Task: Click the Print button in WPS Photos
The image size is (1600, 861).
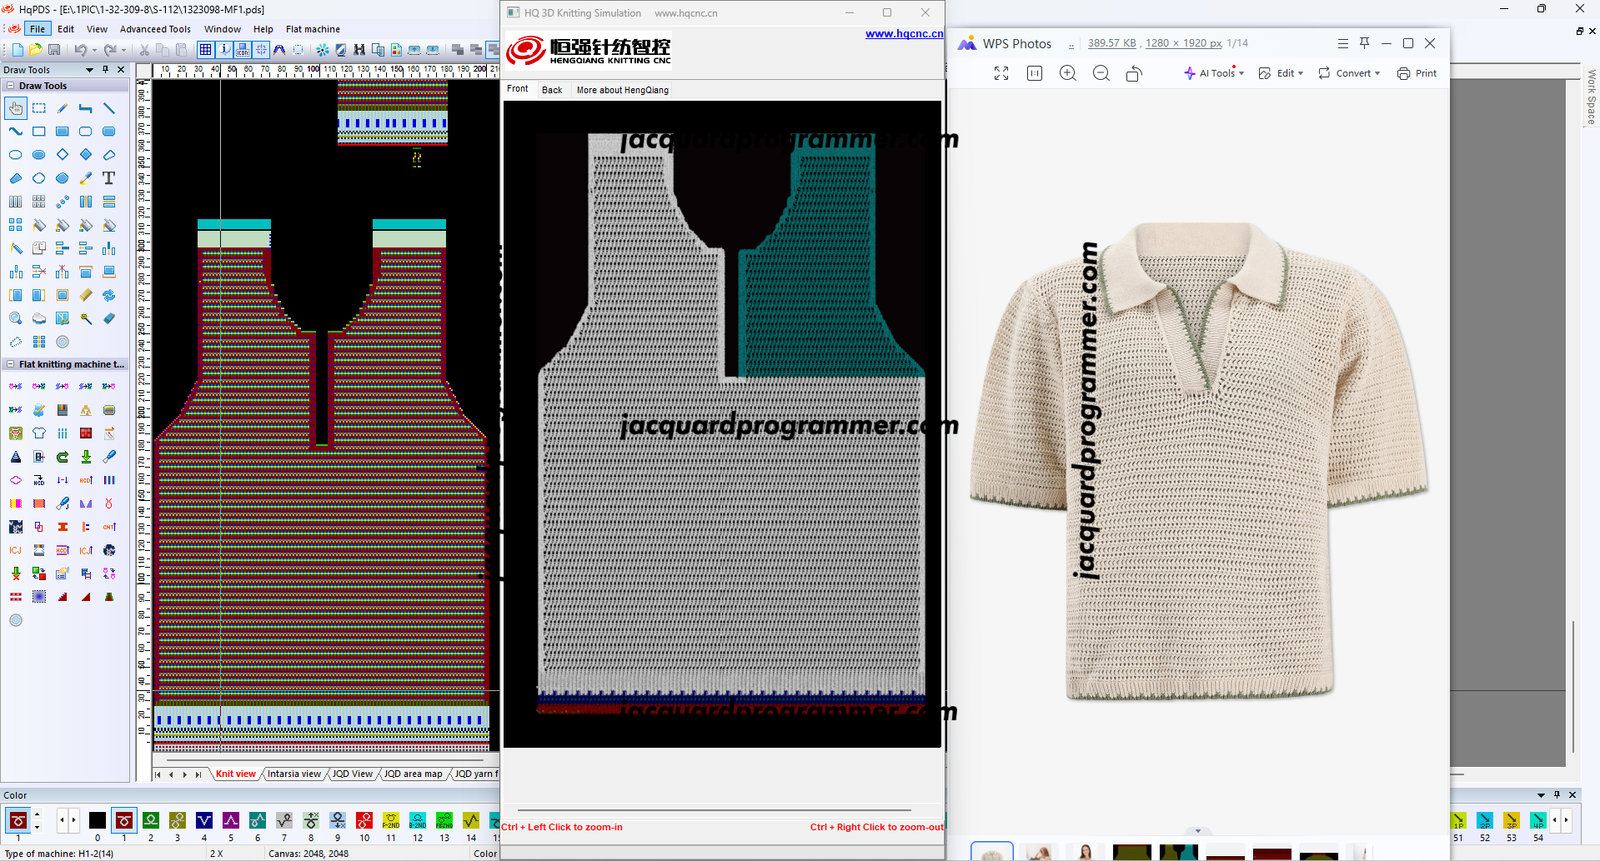Action: (1417, 73)
